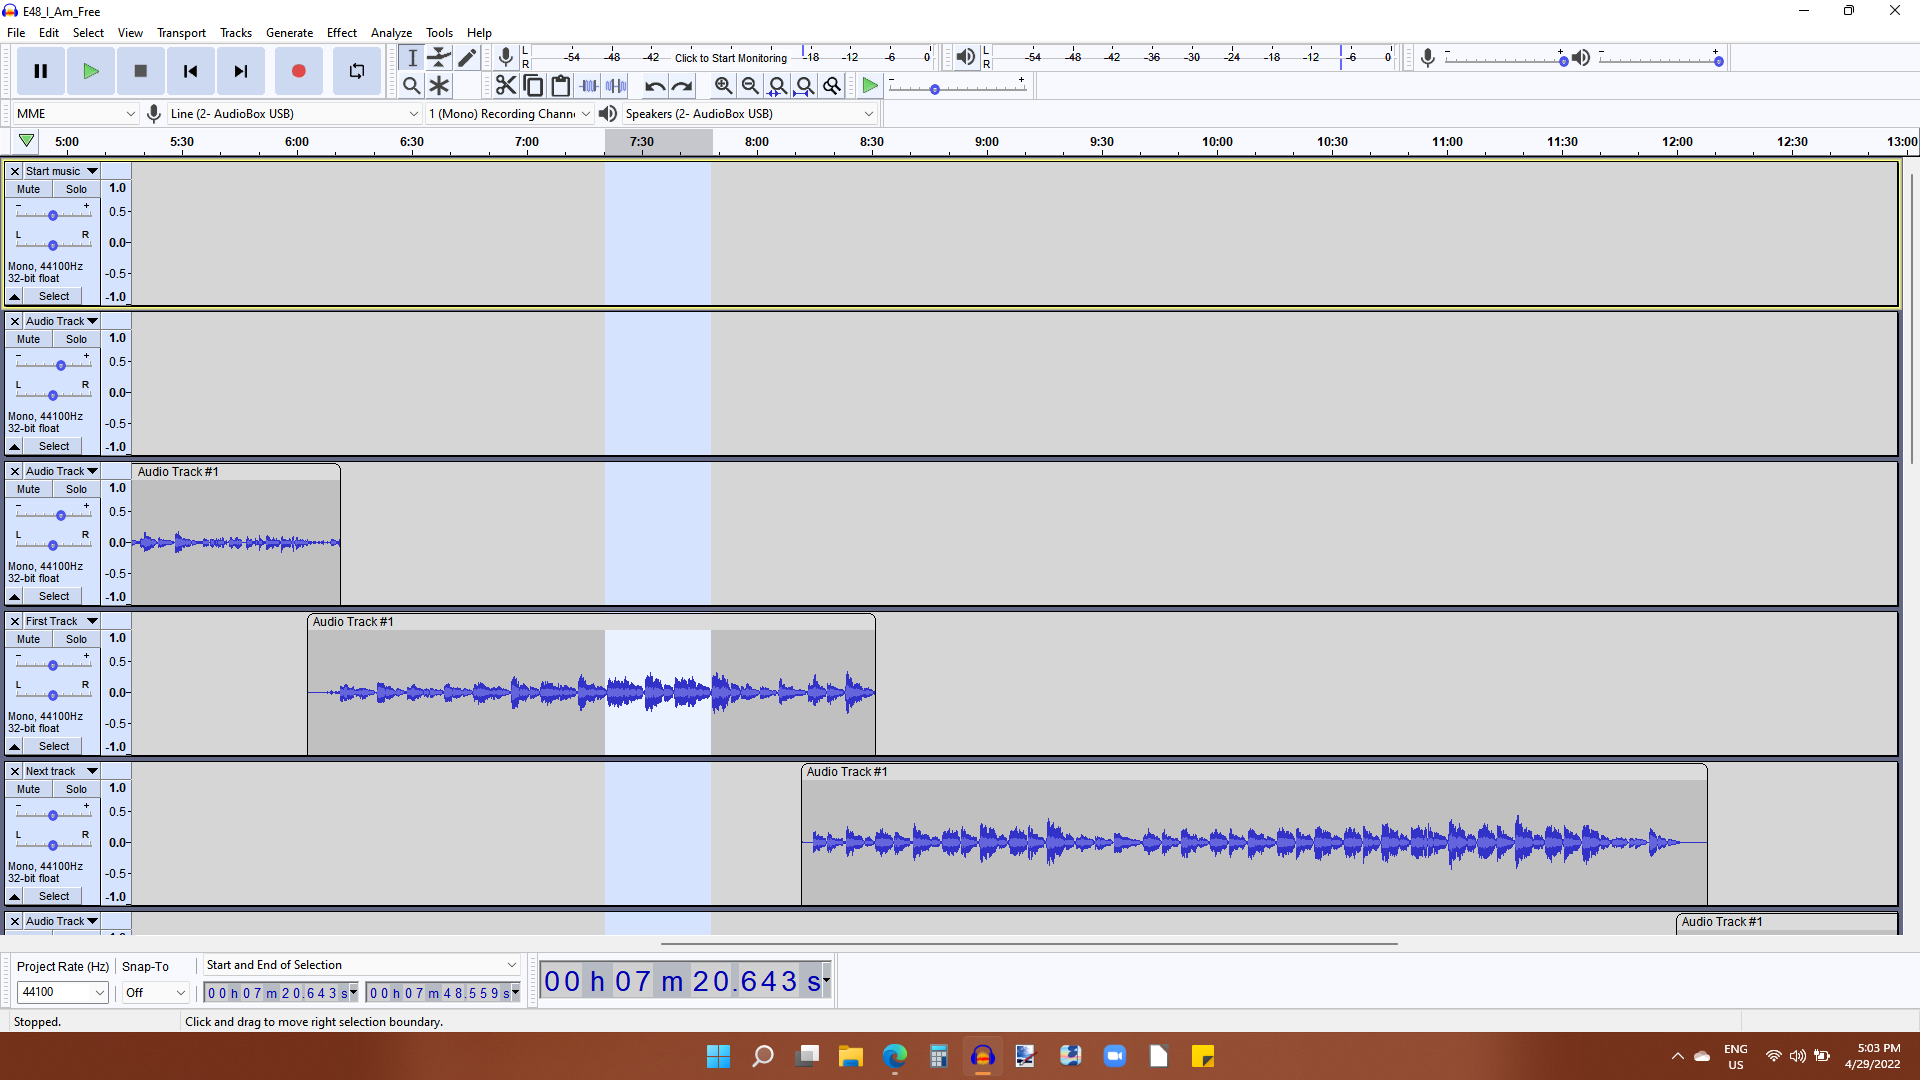The image size is (1920, 1080).
Task: Open the Effect menu
Action: point(342,33)
